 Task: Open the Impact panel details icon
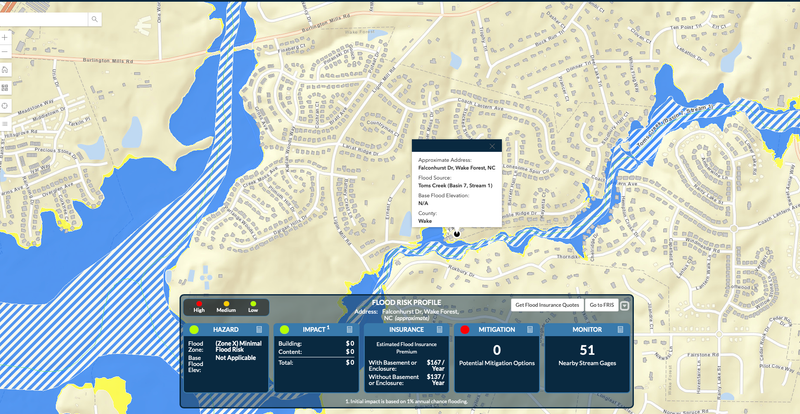click(x=349, y=330)
